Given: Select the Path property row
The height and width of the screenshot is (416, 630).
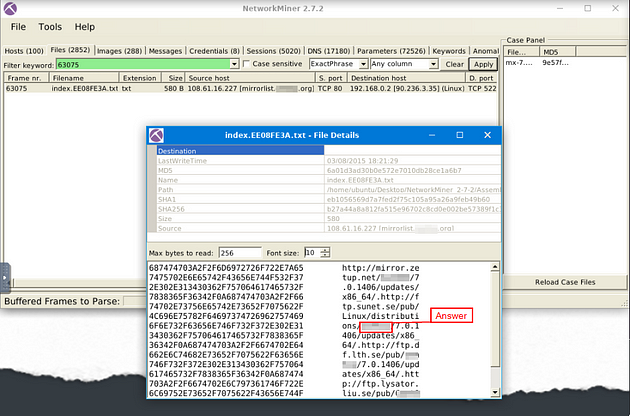Looking at the screenshot, I should click(328, 190).
